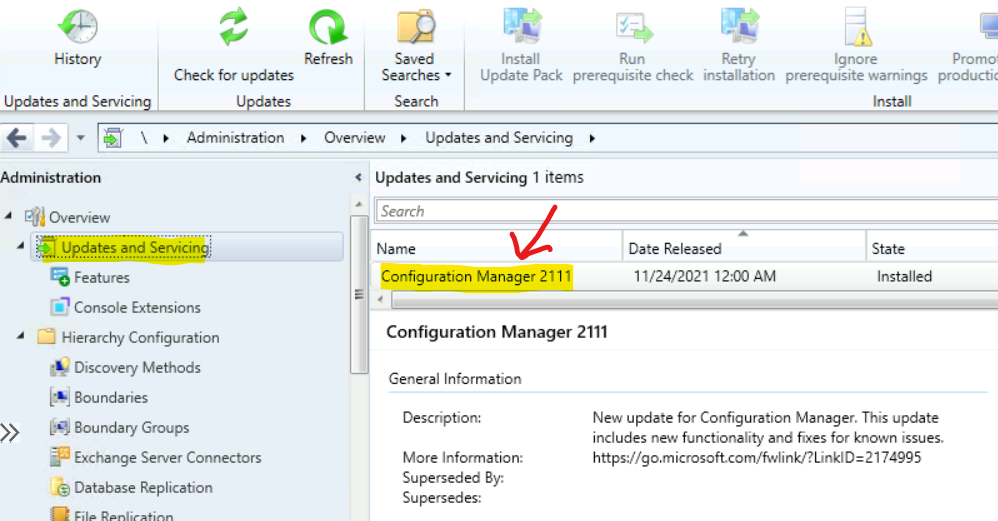Collapse the Administration navigation pane
Viewport: 998px width, 521px height.
[358, 177]
